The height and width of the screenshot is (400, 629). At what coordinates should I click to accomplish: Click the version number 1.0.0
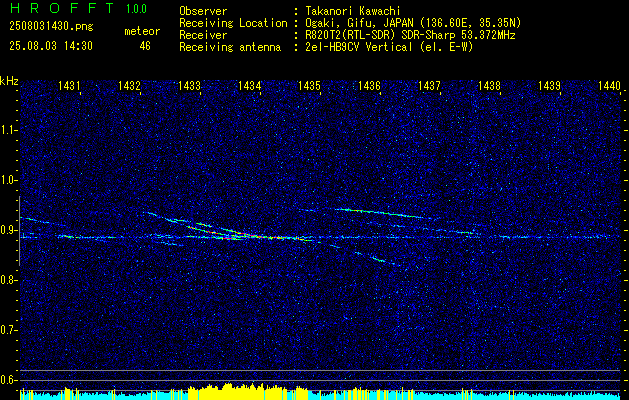coord(136,9)
